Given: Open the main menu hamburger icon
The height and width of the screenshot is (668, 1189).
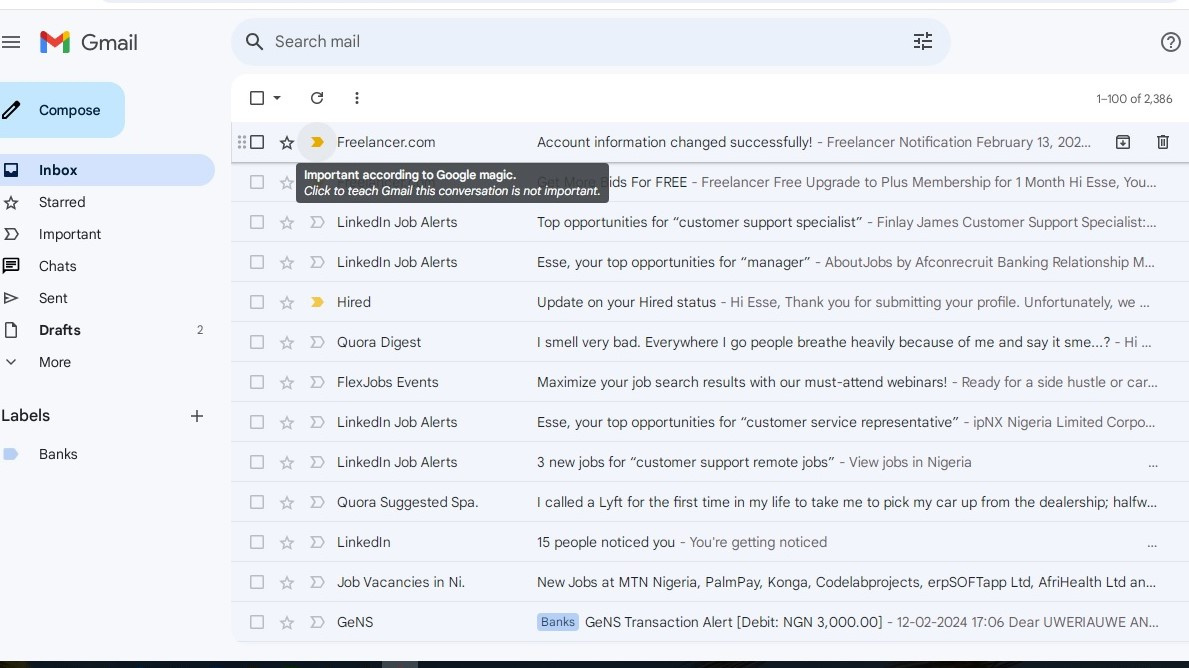Looking at the screenshot, I should coord(11,42).
